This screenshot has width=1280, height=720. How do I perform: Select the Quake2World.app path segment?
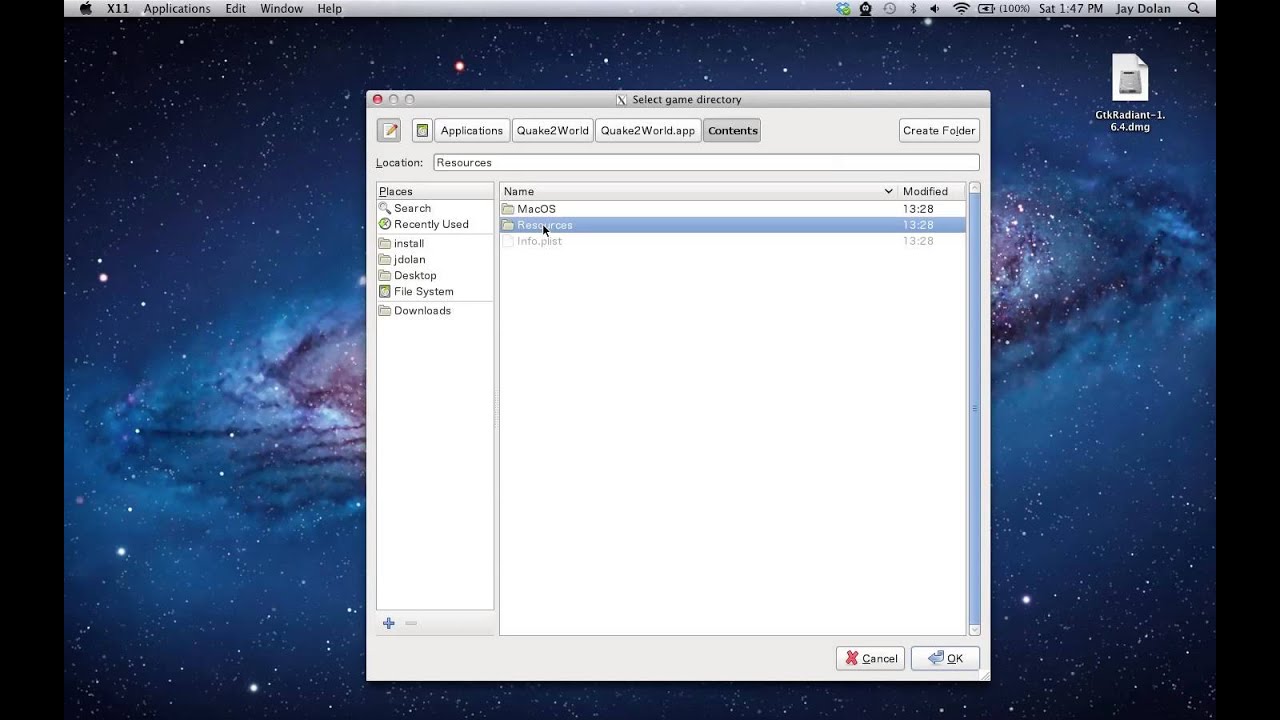coord(648,130)
